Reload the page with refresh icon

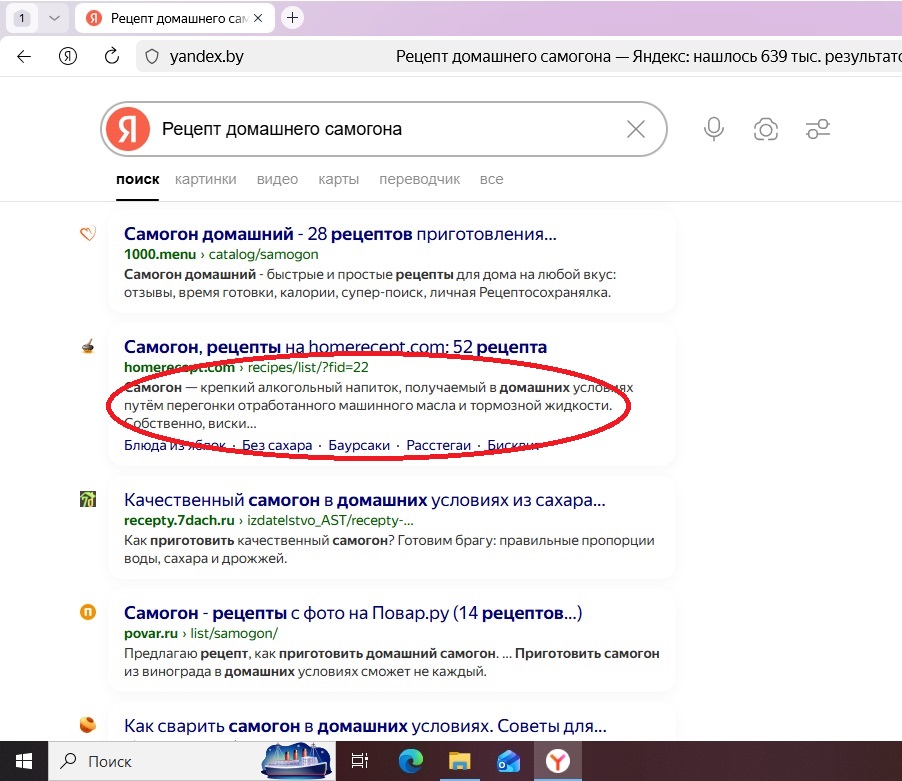112,56
